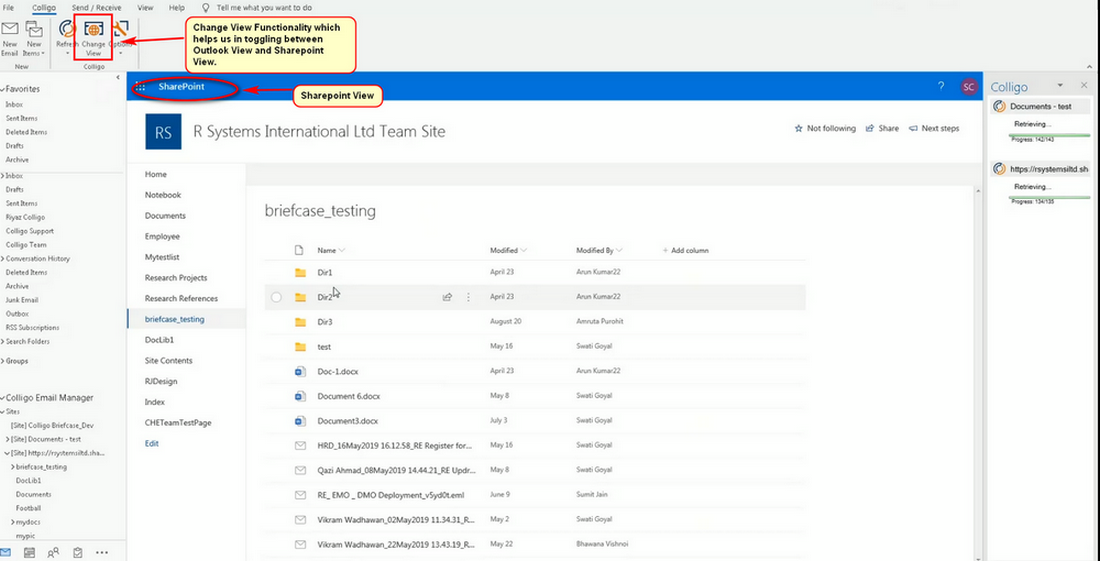Expand the Search Folders node

tap(3, 342)
